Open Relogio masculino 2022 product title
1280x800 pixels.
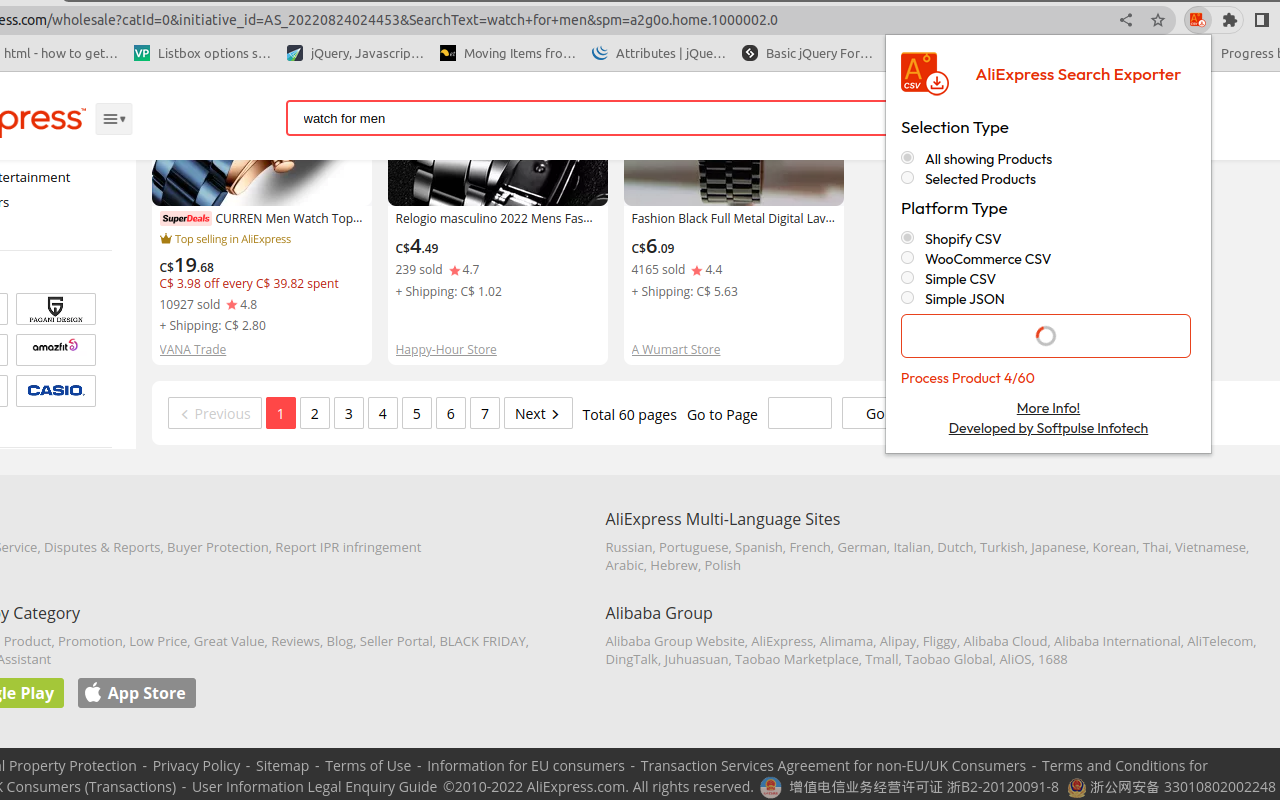pos(494,218)
